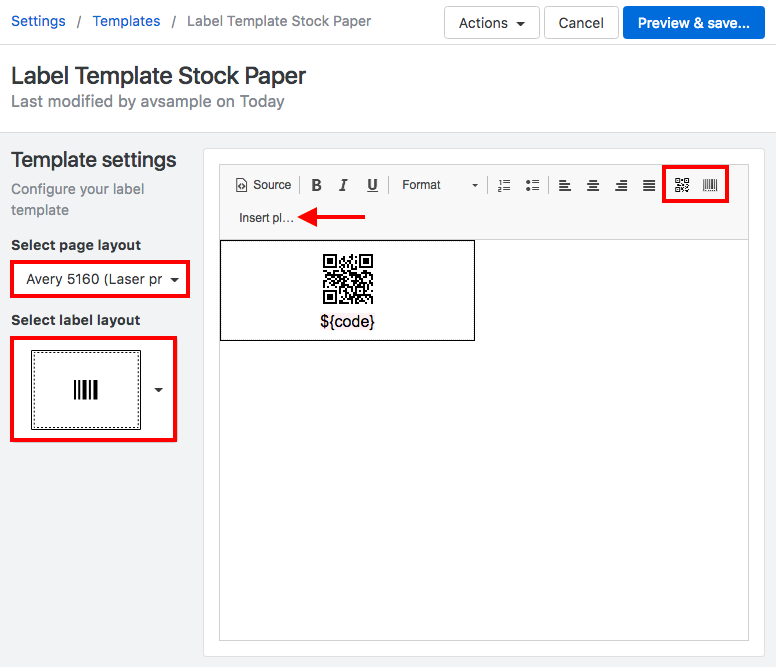Click the 'Last modified by avsample on Today' text

tap(147, 101)
